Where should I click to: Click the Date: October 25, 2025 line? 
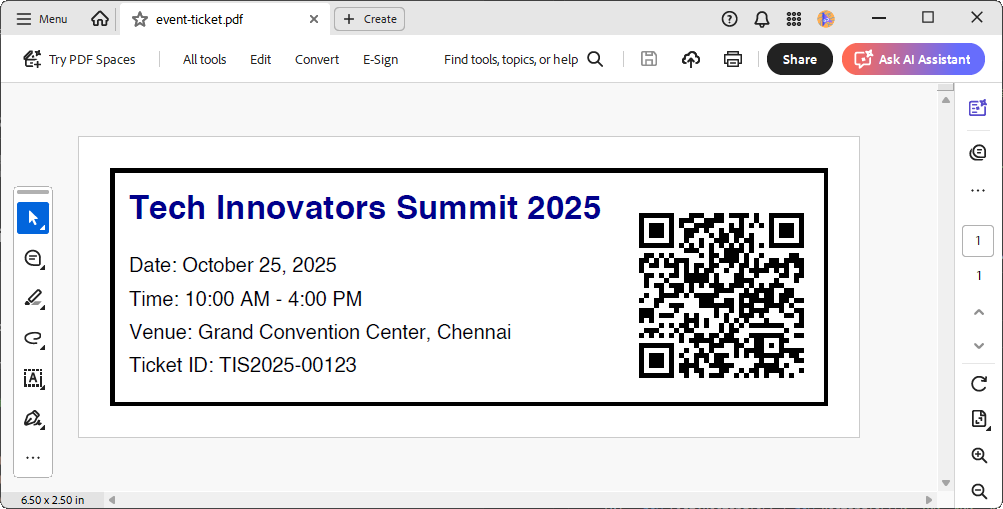233,265
